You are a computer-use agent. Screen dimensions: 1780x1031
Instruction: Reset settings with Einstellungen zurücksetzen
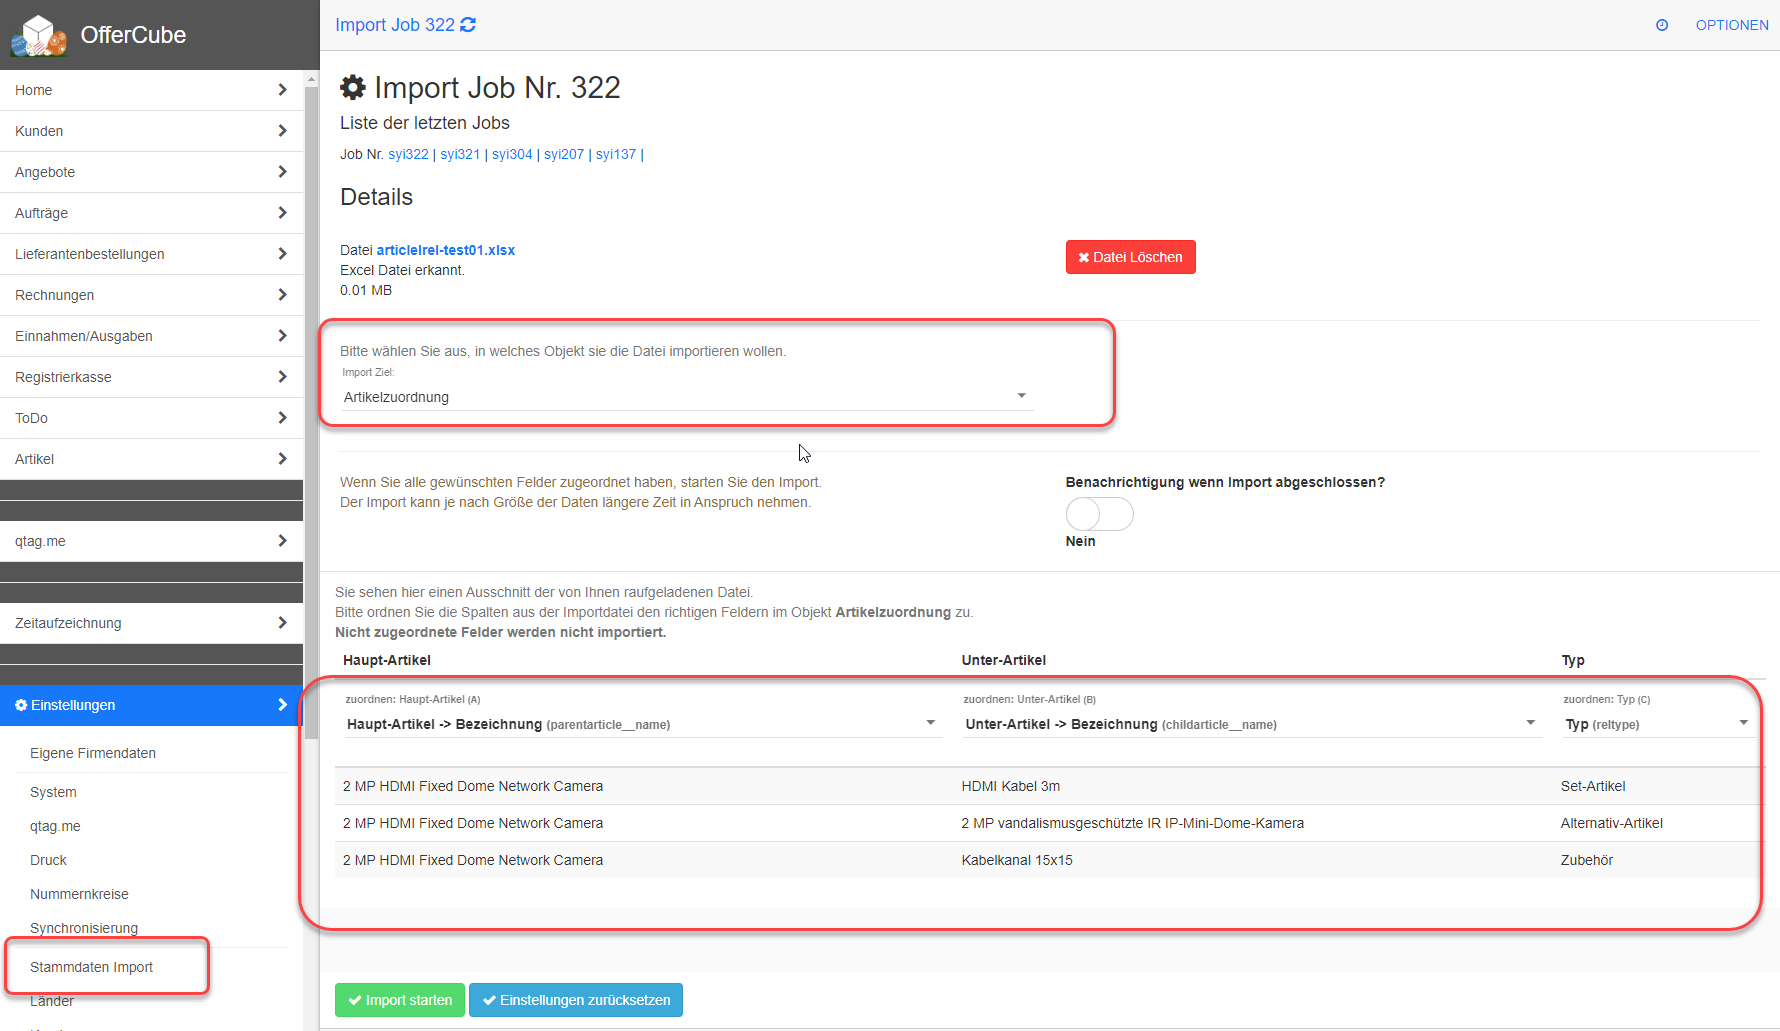[576, 1000]
